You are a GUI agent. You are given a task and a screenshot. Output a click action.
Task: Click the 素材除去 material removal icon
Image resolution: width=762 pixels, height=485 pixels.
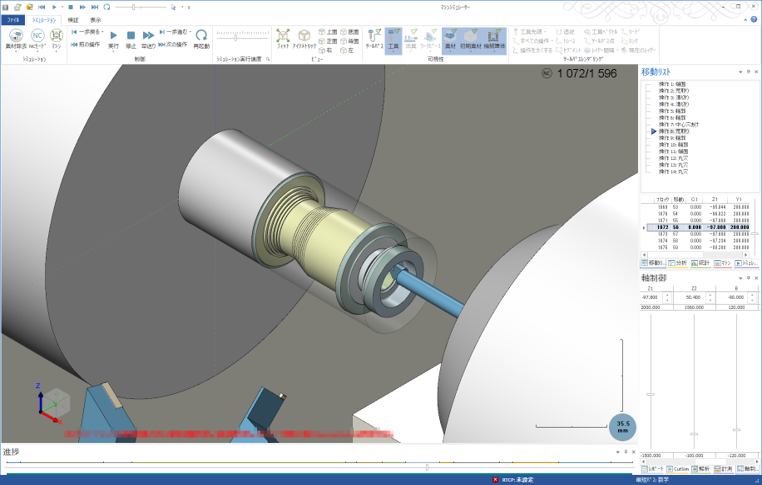[x=16, y=39]
